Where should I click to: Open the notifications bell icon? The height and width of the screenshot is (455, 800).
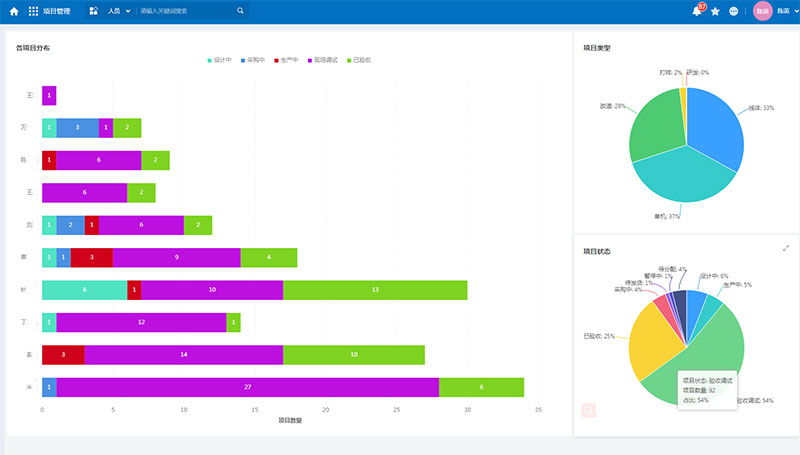point(697,11)
